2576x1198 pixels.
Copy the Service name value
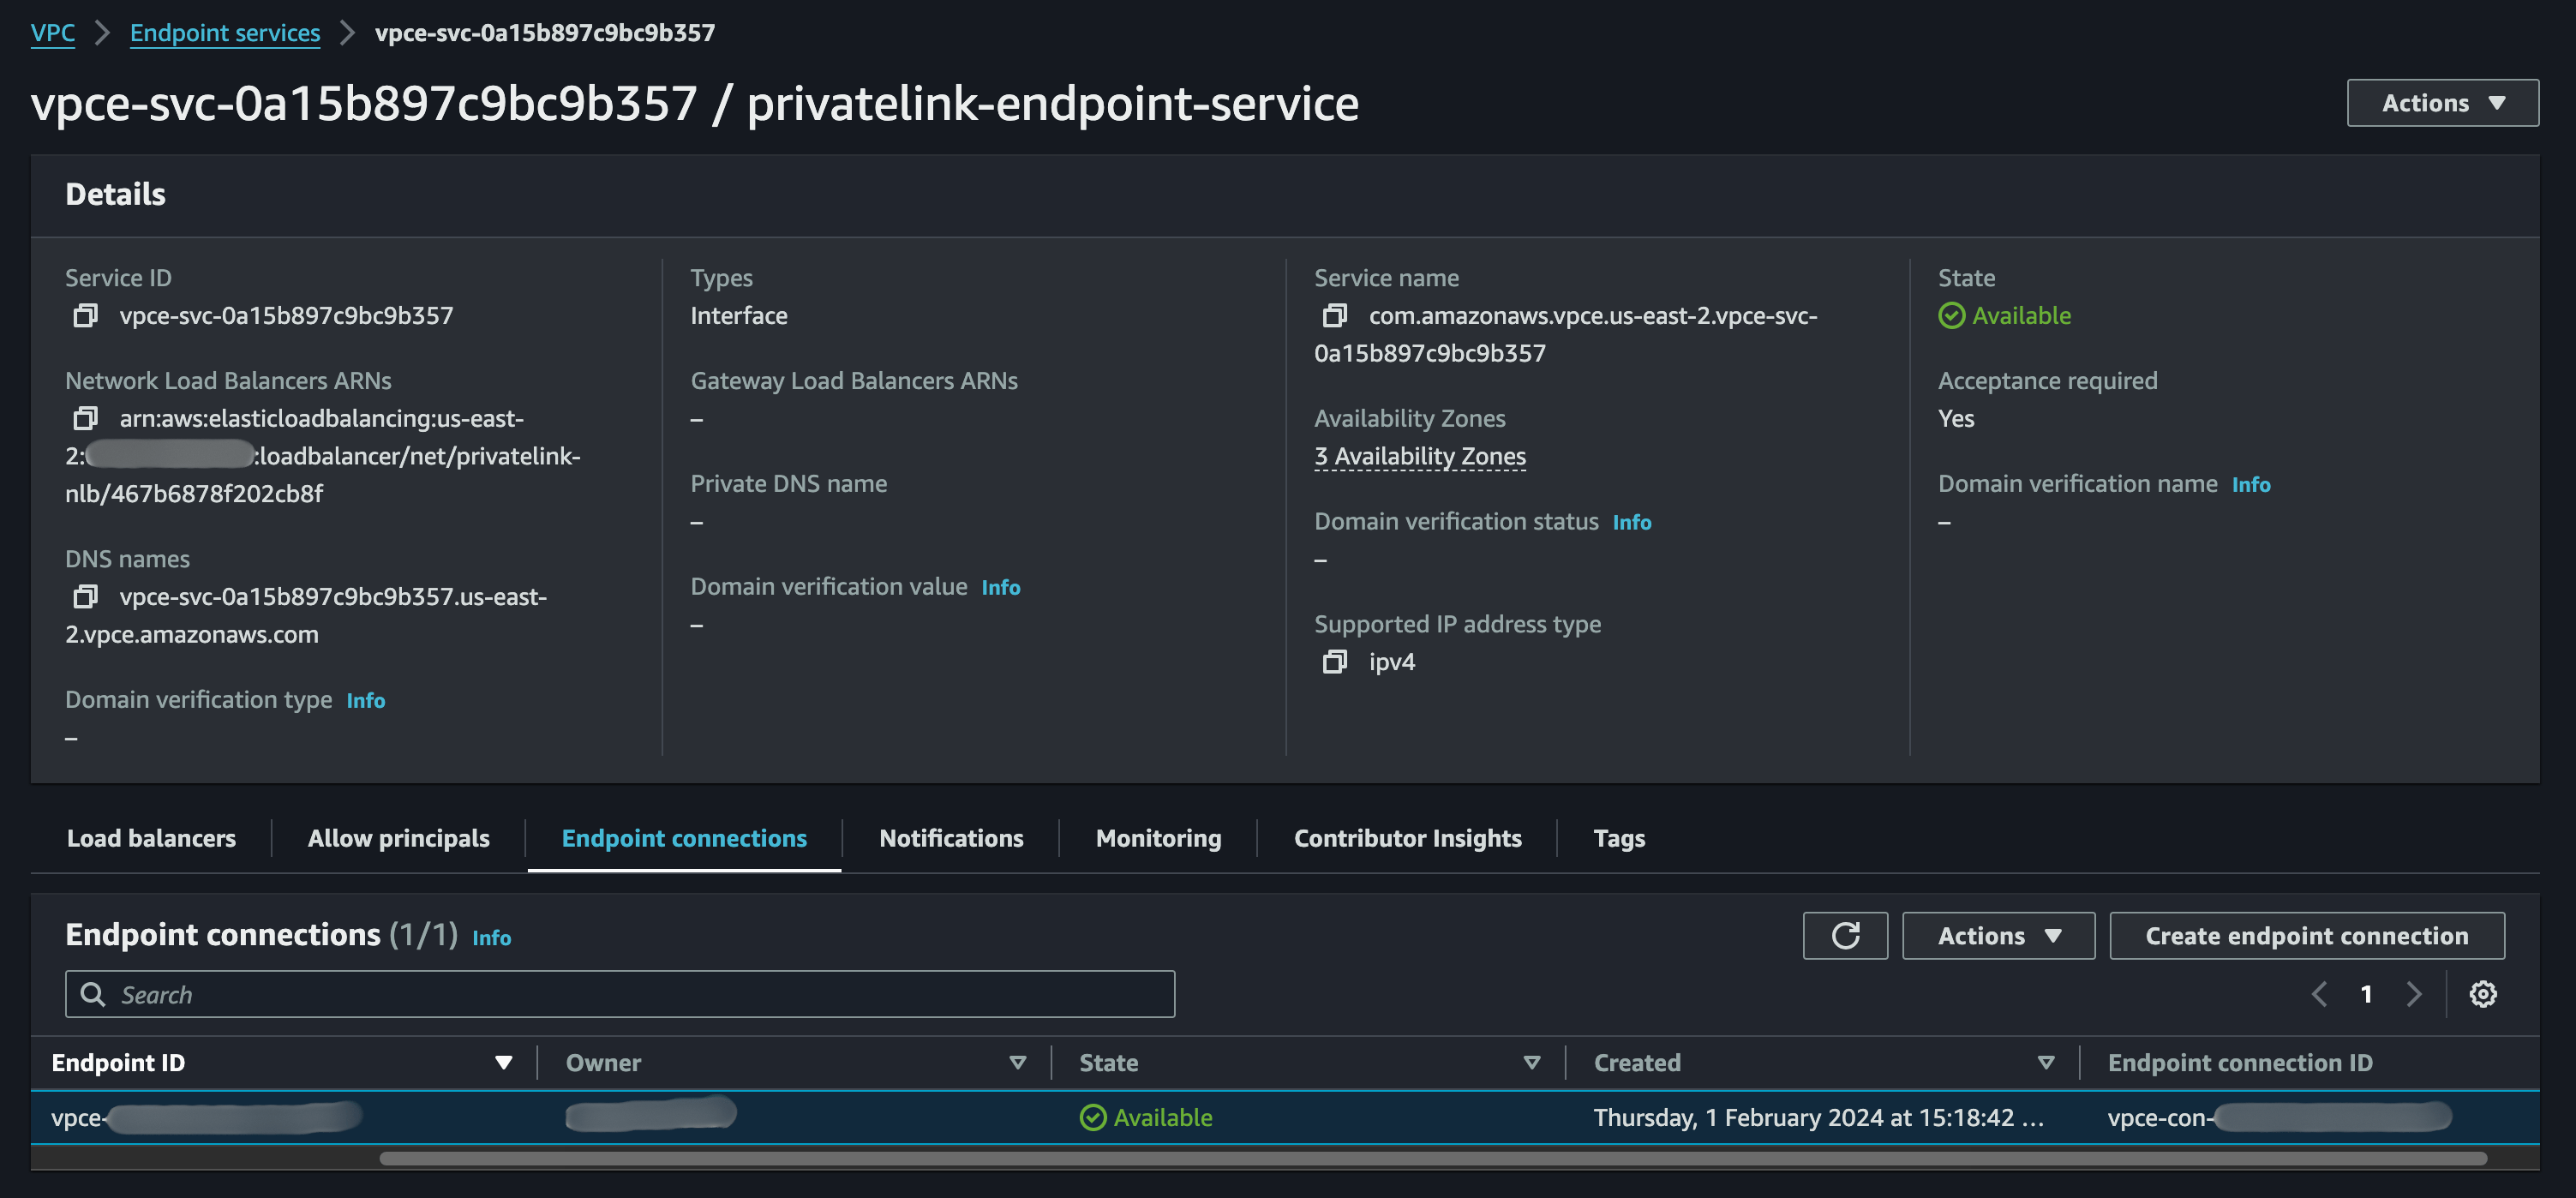tap(1335, 316)
